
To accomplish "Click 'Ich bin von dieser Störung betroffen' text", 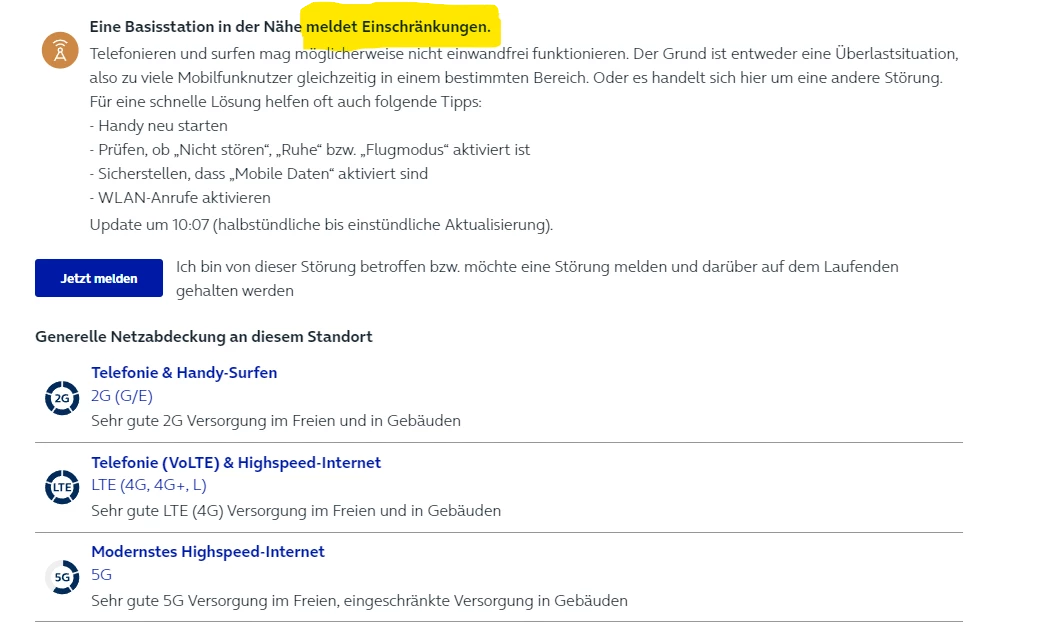I will click(x=537, y=267).
